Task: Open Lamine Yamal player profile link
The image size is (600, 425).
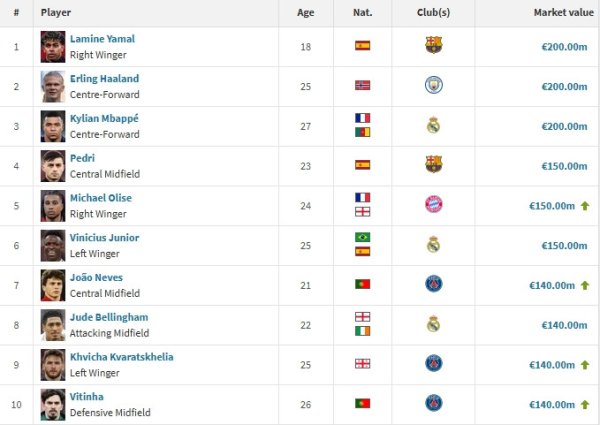Action: (x=102, y=39)
